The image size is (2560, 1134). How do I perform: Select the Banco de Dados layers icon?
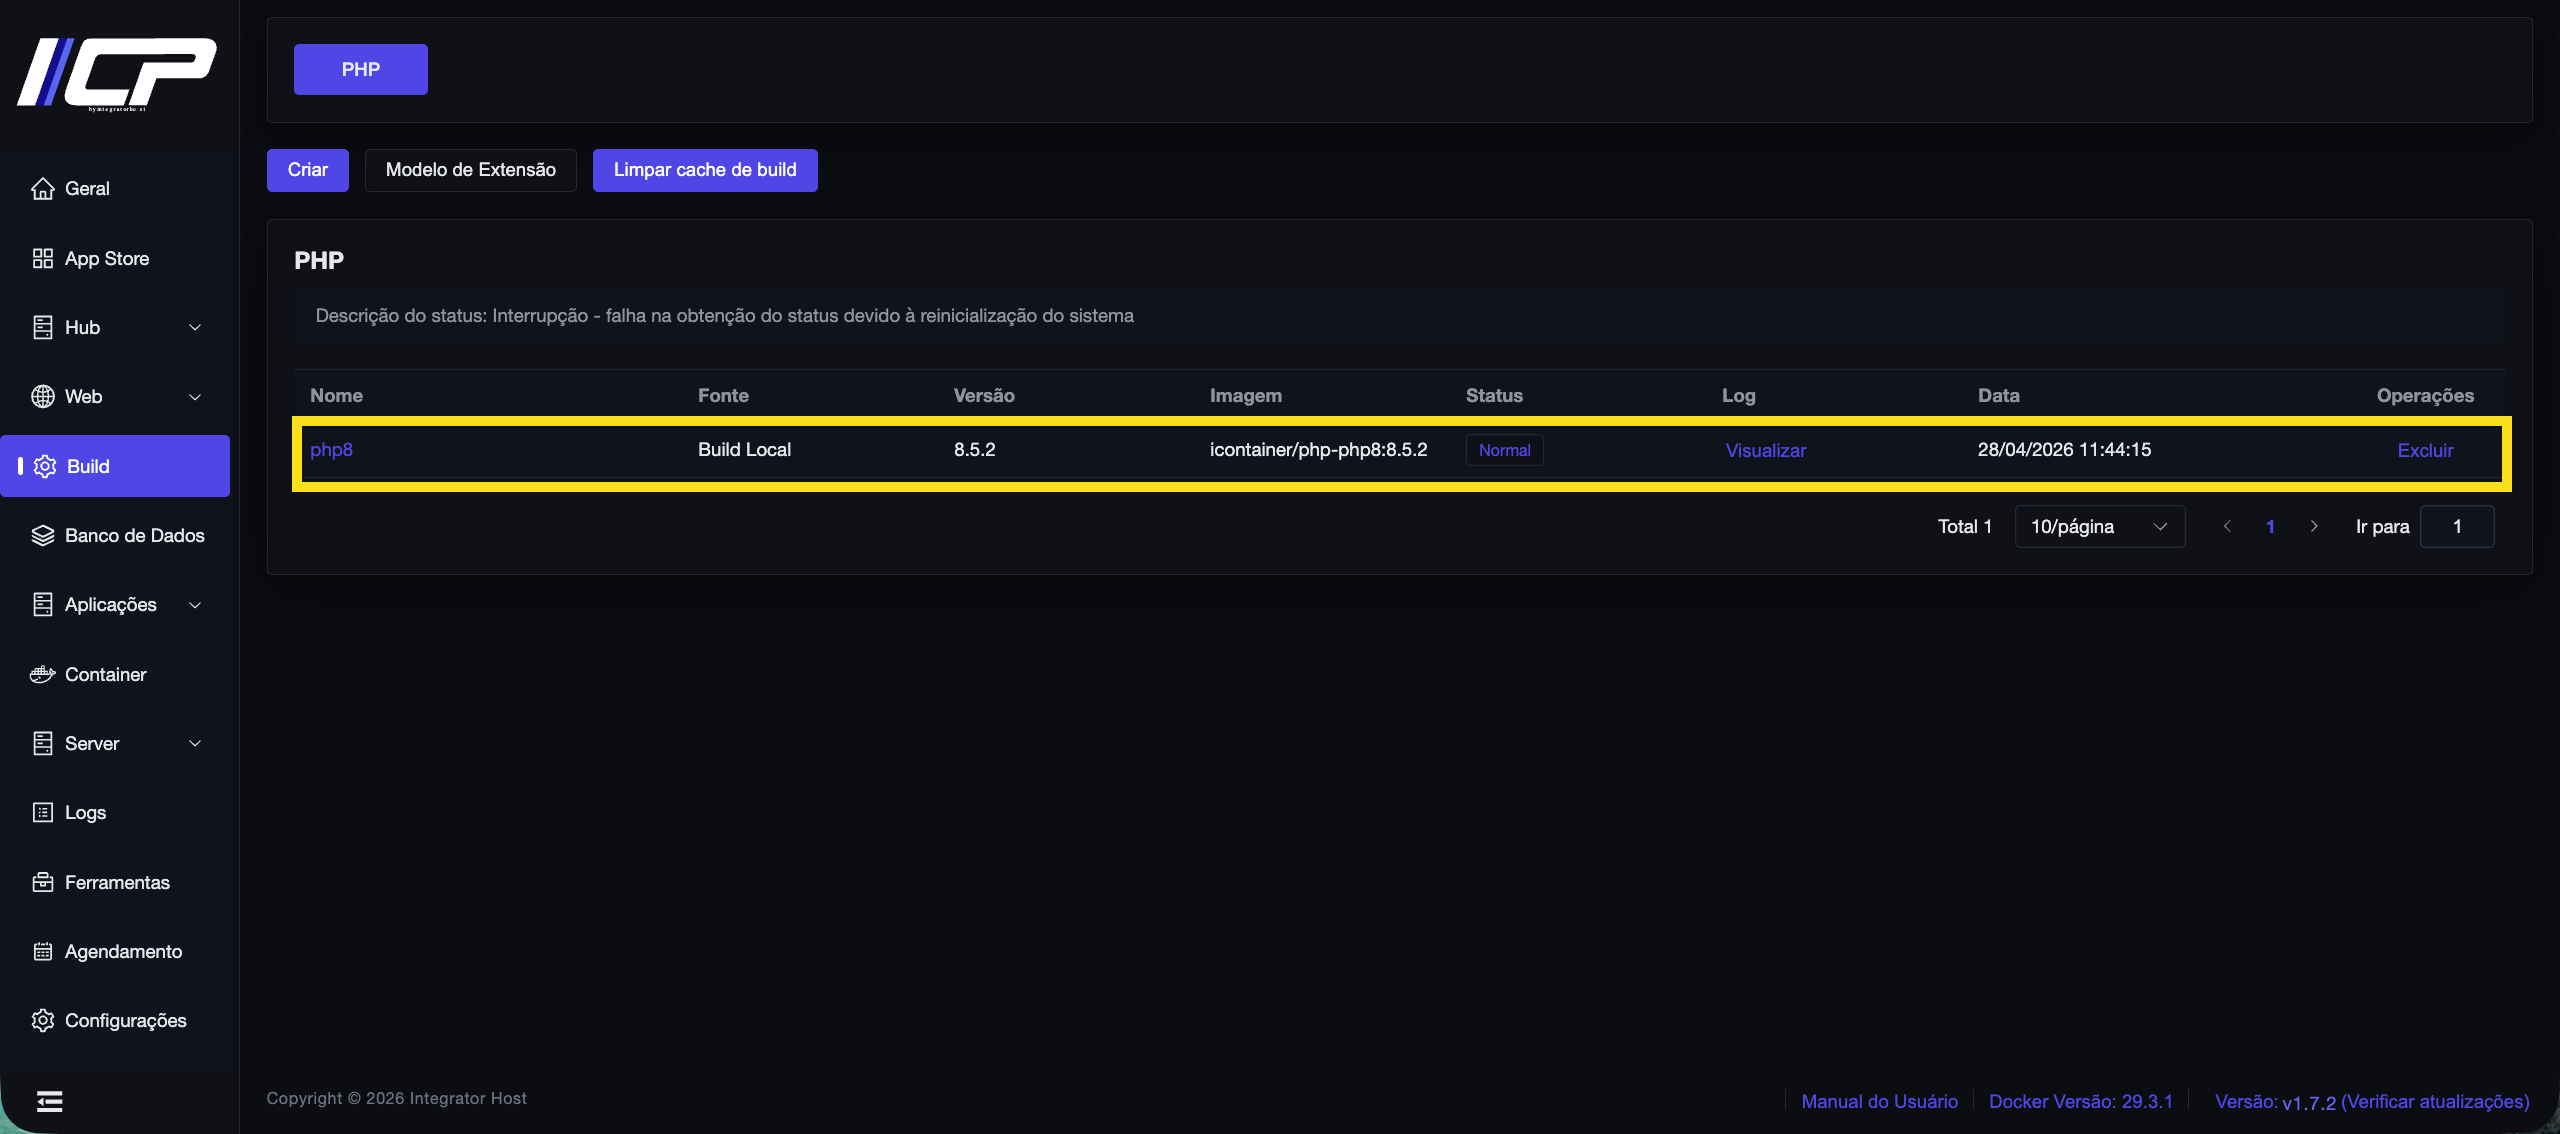coord(42,535)
